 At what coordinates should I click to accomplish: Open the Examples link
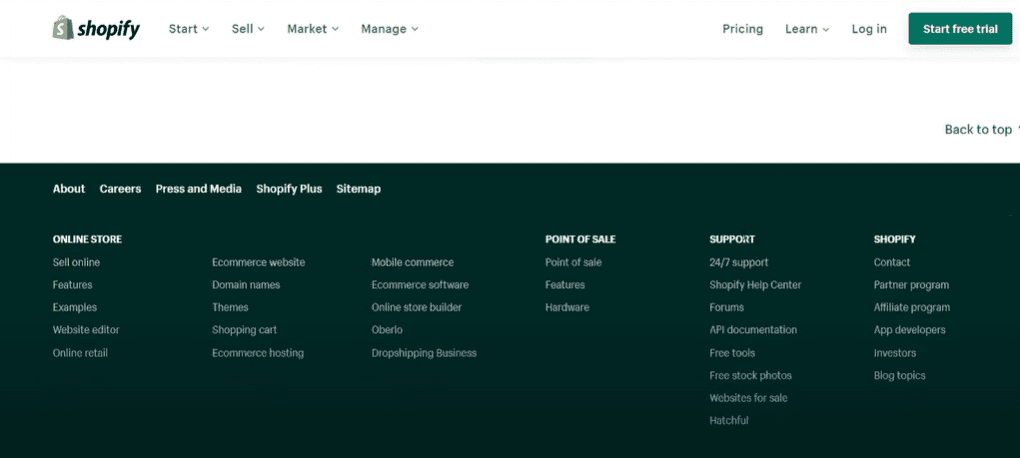pos(75,307)
